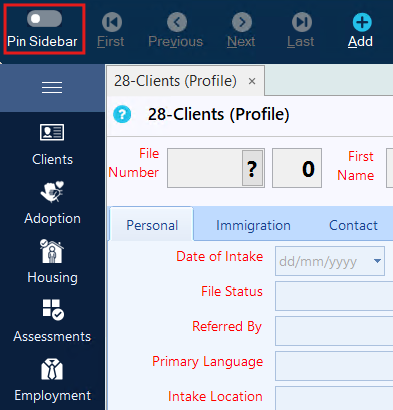This screenshot has width=393, height=410.
Task: Go to Next record
Action: pyautogui.click(x=241, y=30)
